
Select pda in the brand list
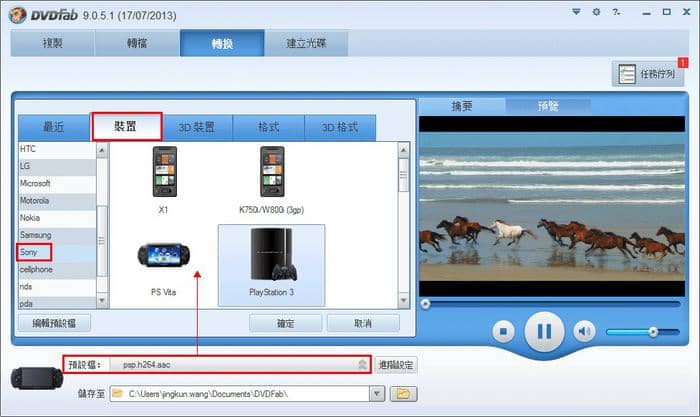coord(57,303)
